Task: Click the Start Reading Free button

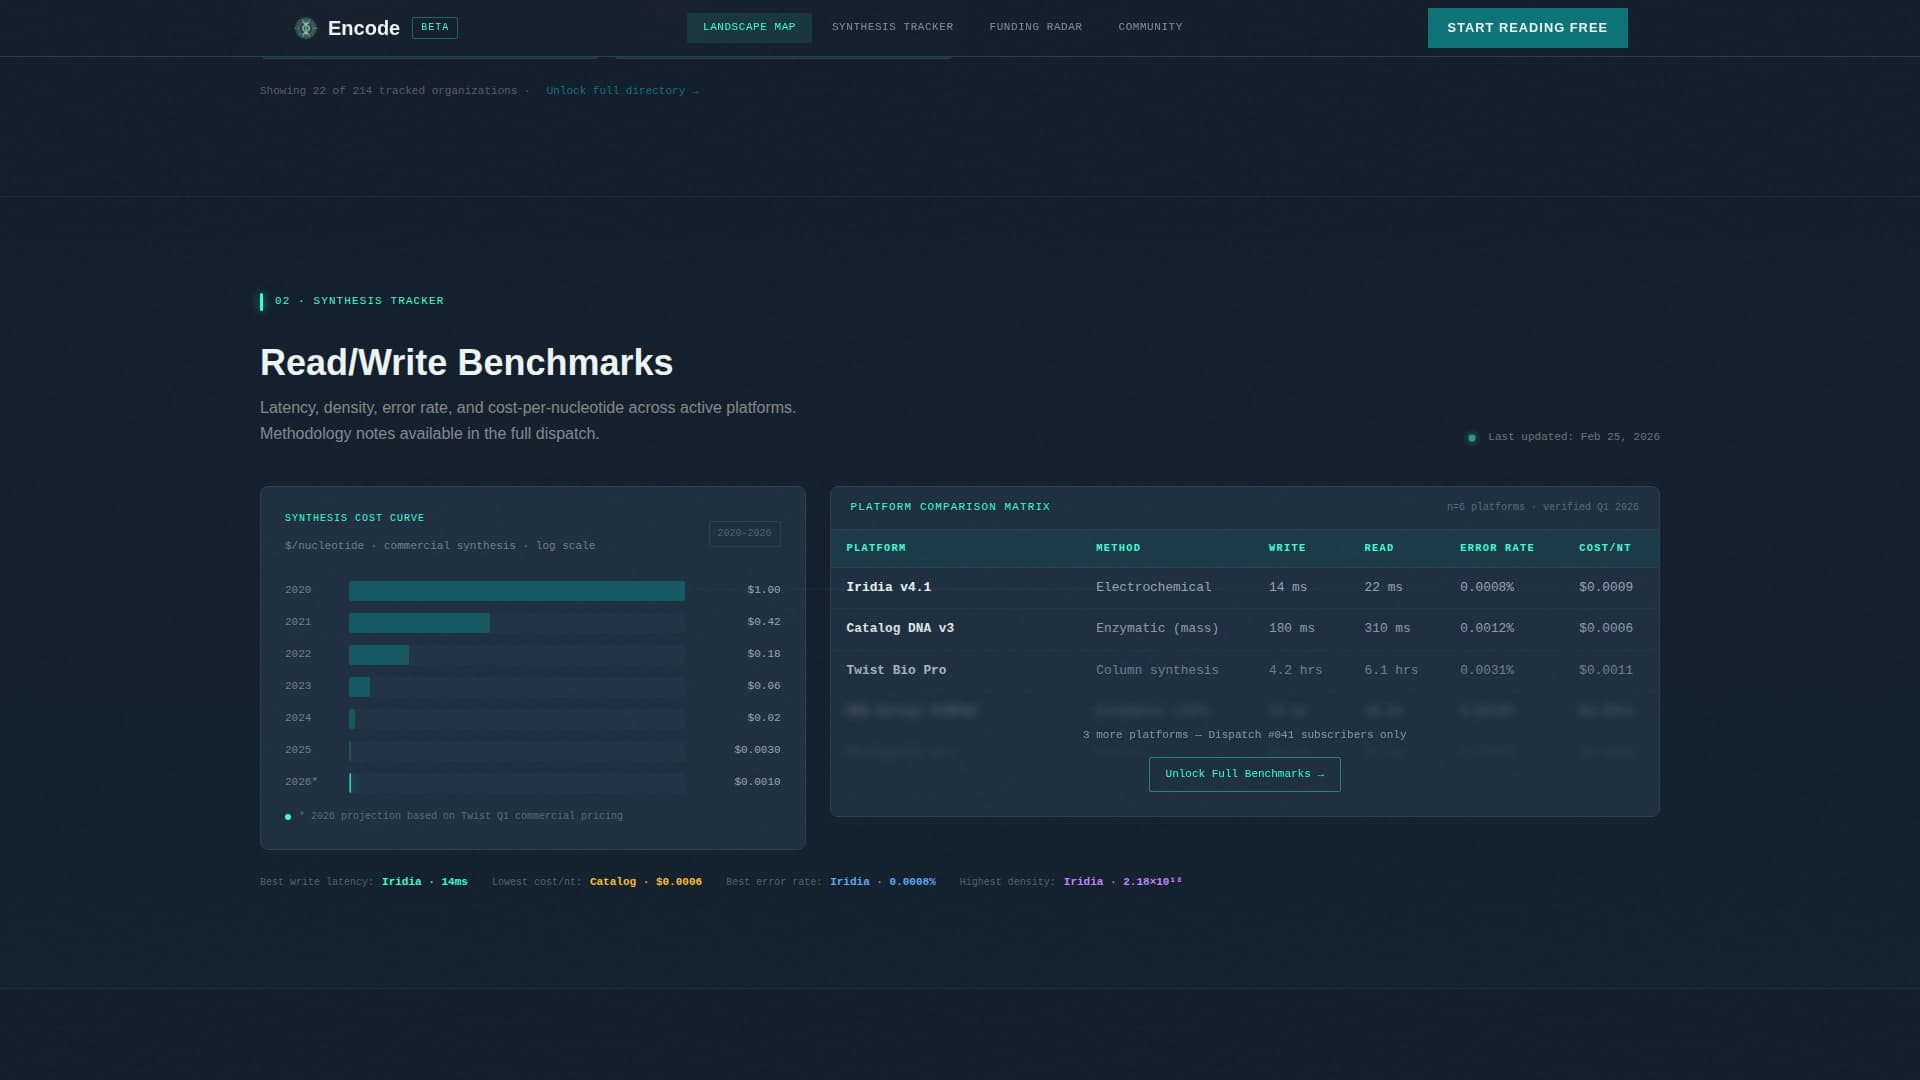Action: coord(1527,28)
